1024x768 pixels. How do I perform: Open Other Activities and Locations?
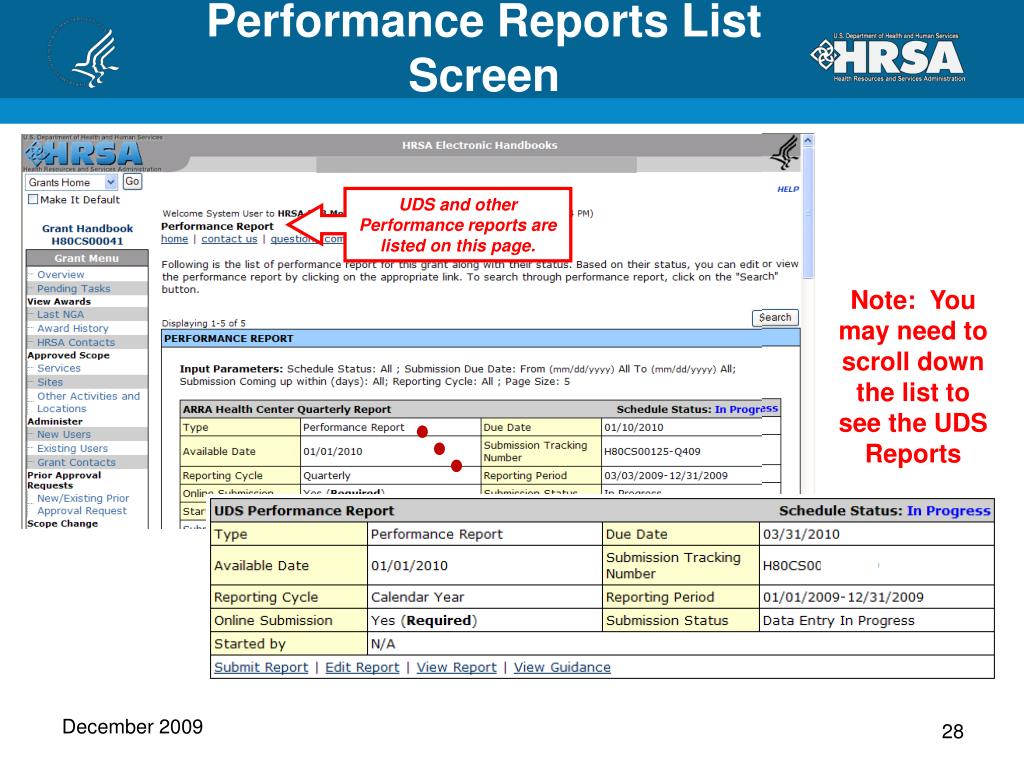[x=88, y=402]
